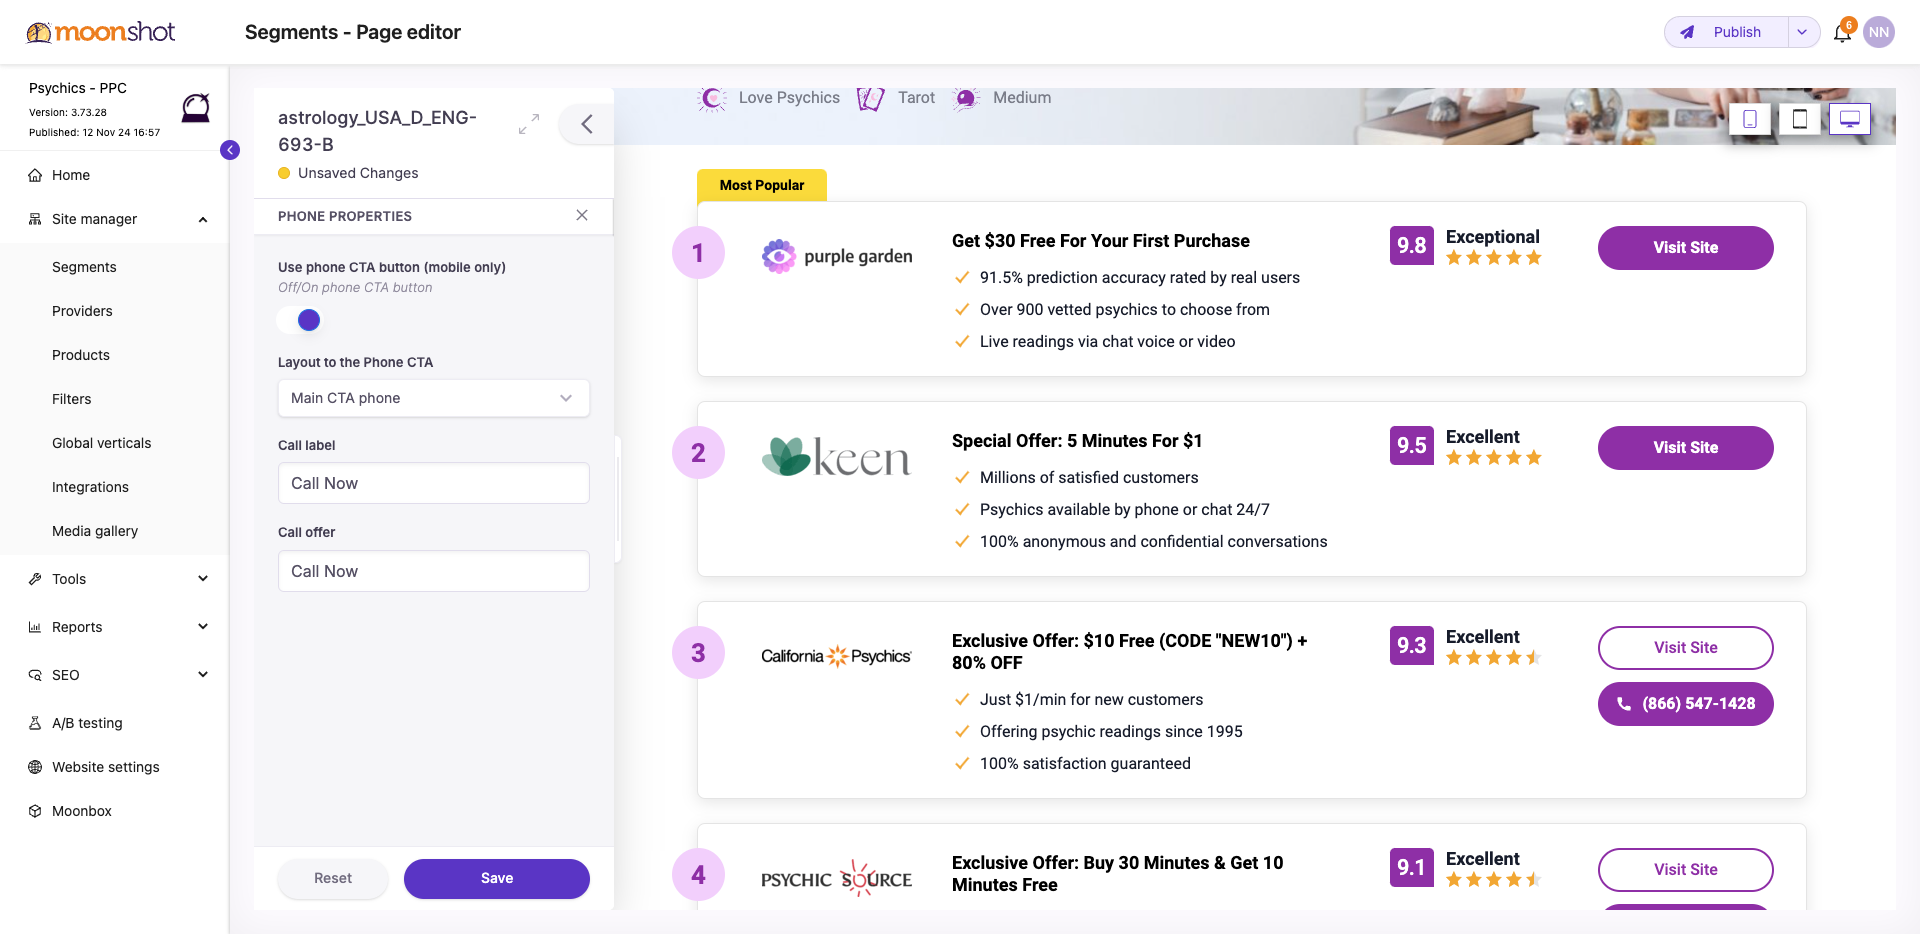Click the Love Psychics tab label

click(789, 98)
